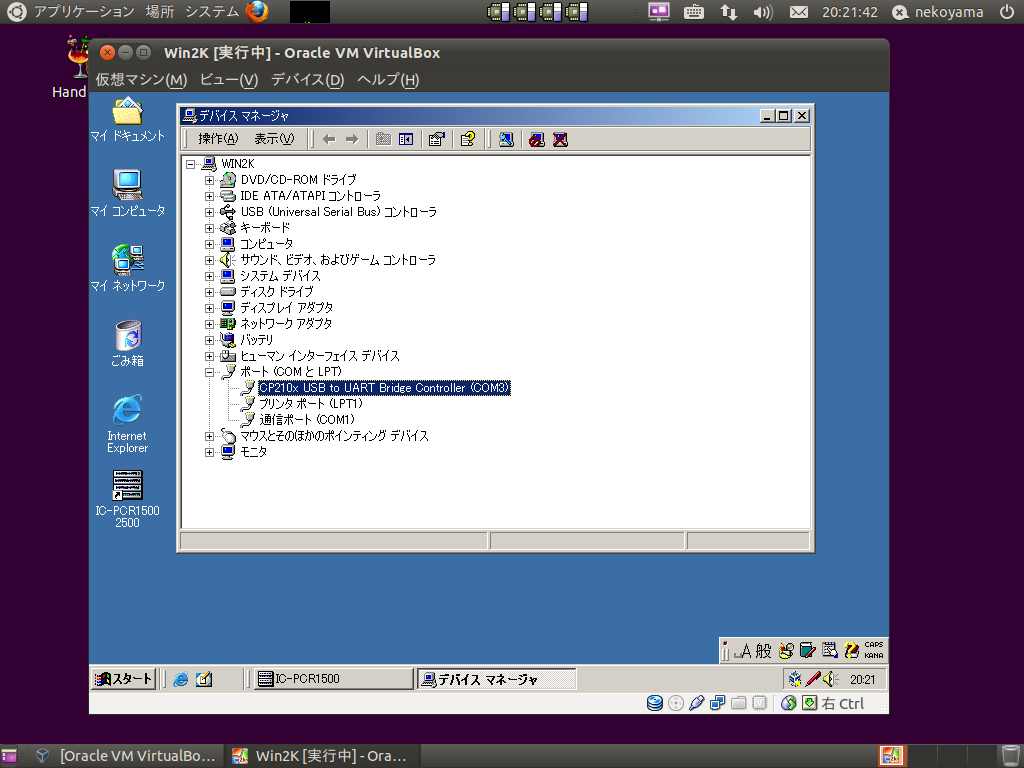Screen dimensions: 1024x768
Task: Click the power icon in Ubuntu top panel
Action: coord(1008,12)
